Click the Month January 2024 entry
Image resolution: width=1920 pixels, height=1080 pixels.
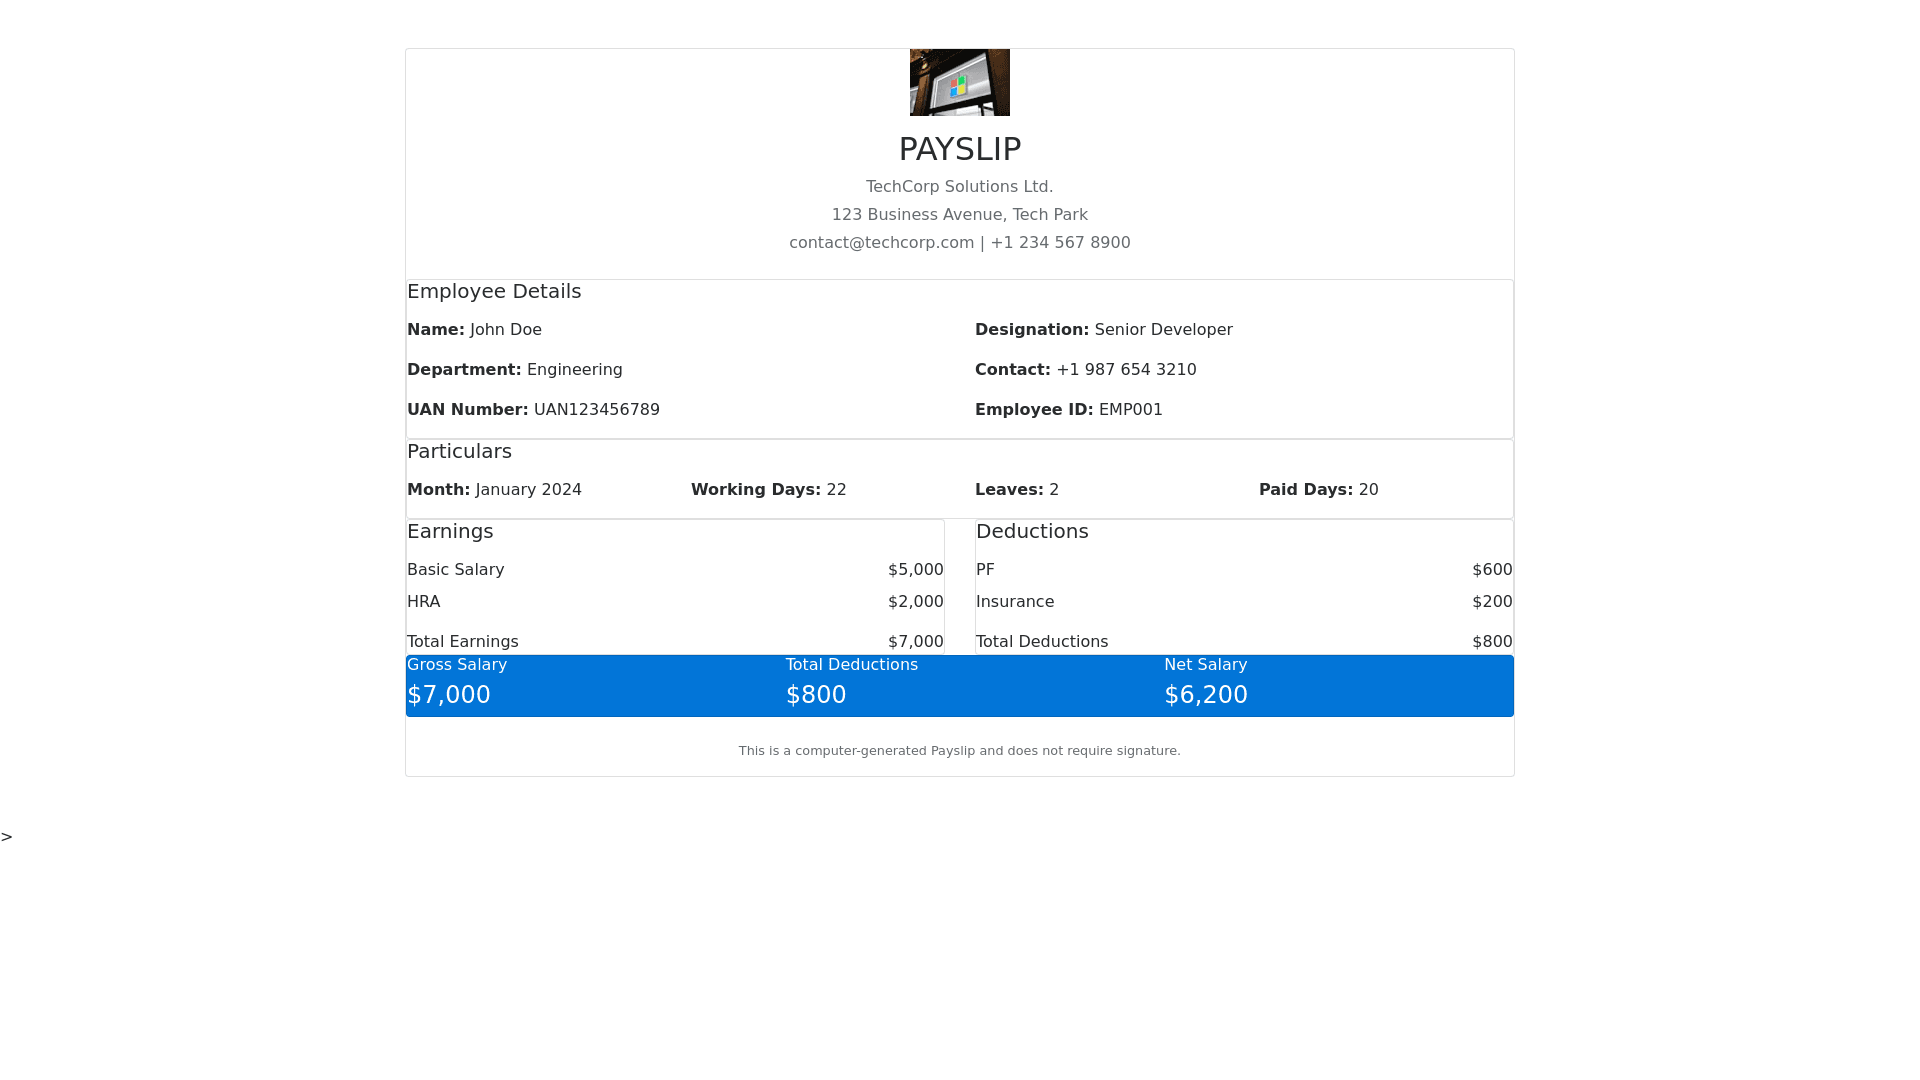[494, 490]
